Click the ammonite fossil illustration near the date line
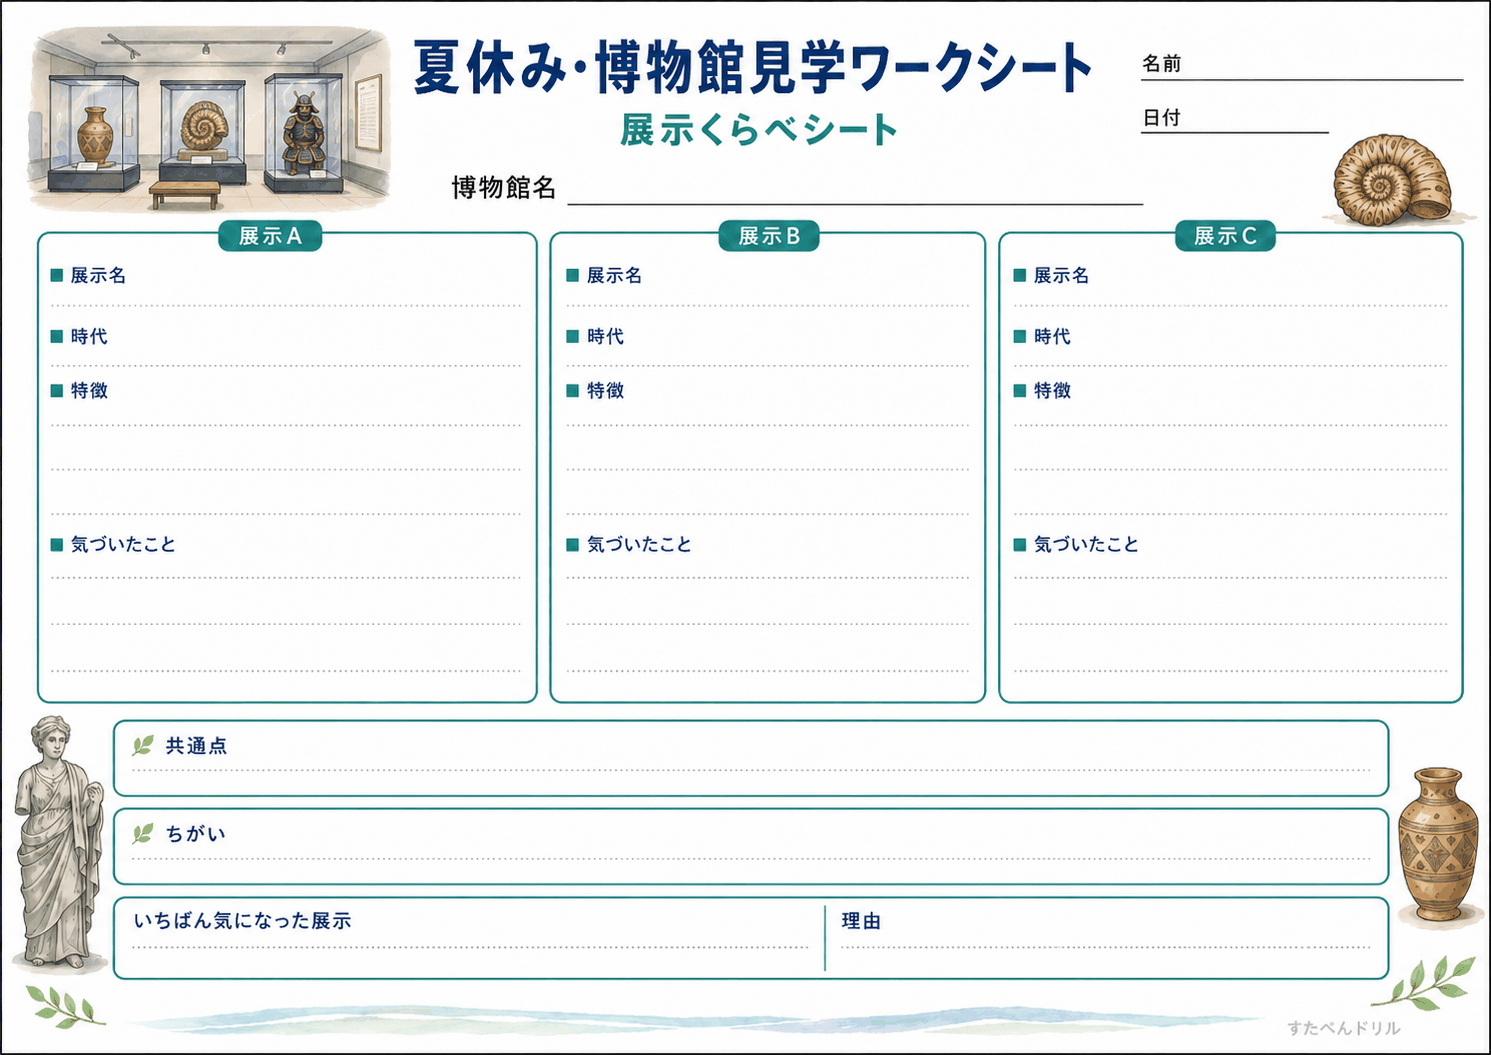 coord(1393,180)
